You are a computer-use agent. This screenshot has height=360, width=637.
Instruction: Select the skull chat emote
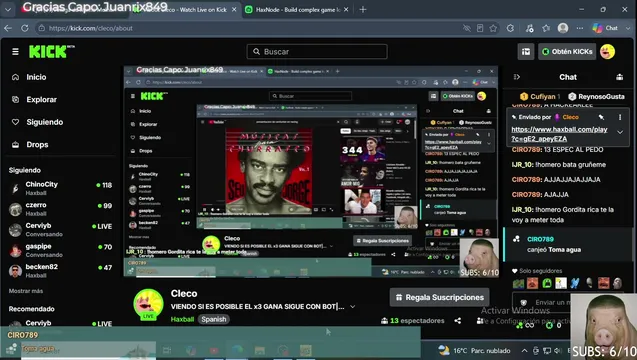589,283
